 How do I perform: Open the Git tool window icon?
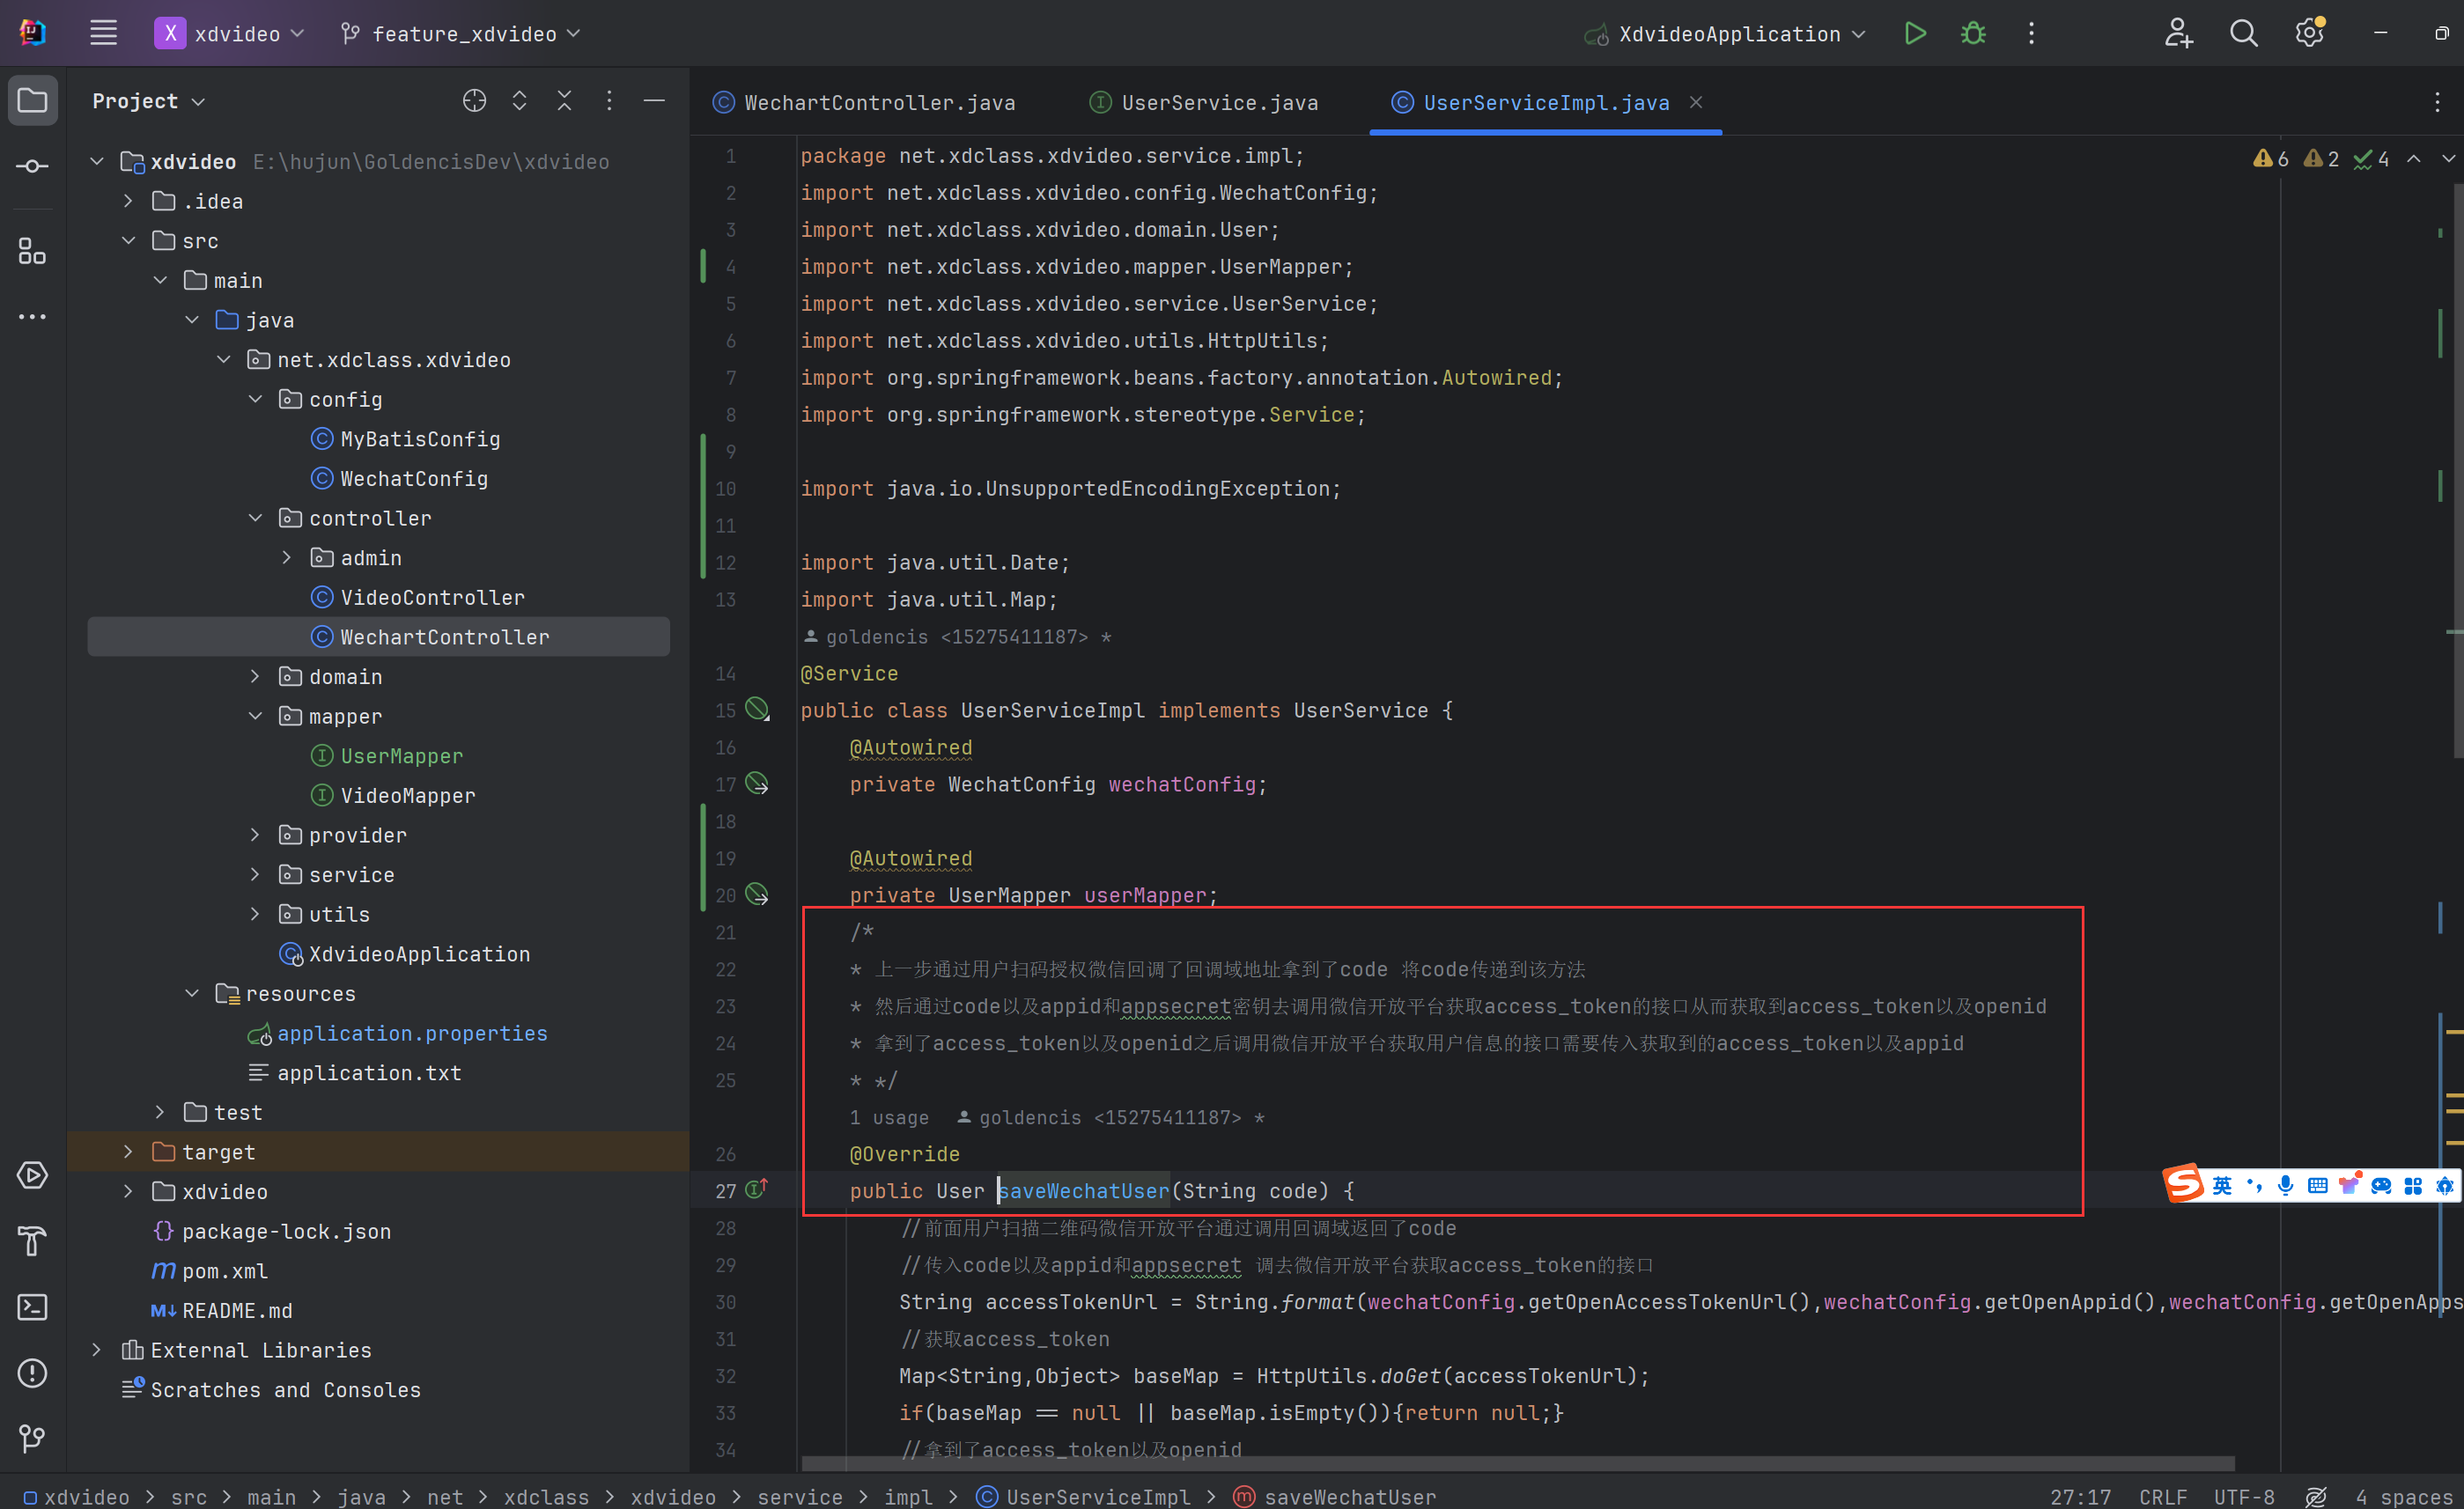click(32, 1439)
